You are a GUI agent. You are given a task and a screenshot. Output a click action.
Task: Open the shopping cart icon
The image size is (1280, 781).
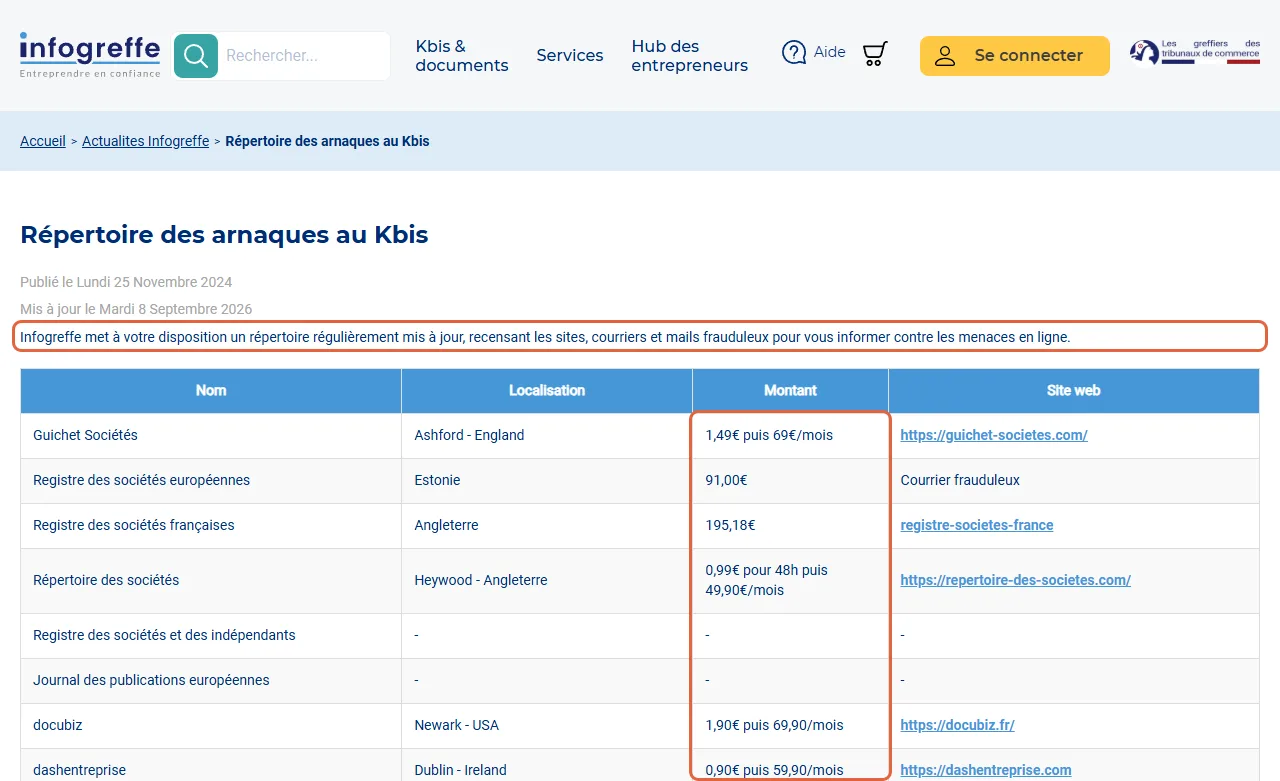click(x=875, y=53)
